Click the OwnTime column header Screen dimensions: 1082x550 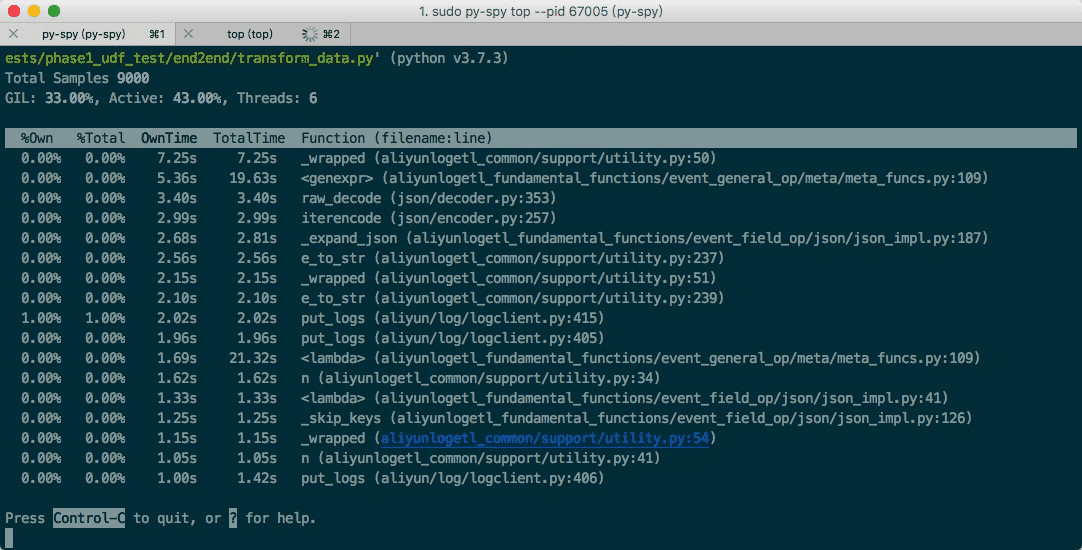(x=169, y=138)
